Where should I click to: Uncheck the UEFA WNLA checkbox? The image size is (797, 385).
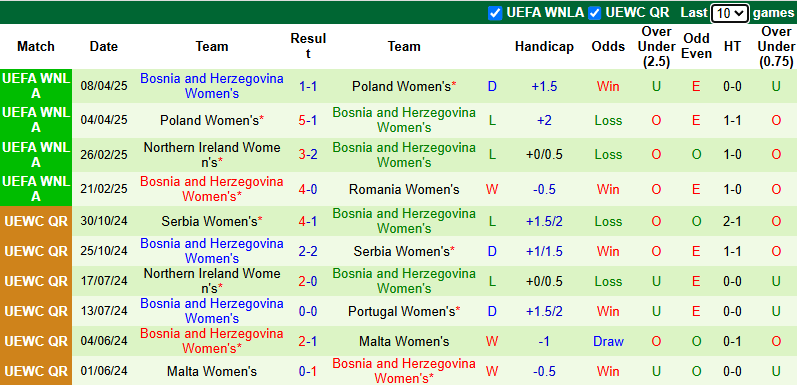coord(495,13)
